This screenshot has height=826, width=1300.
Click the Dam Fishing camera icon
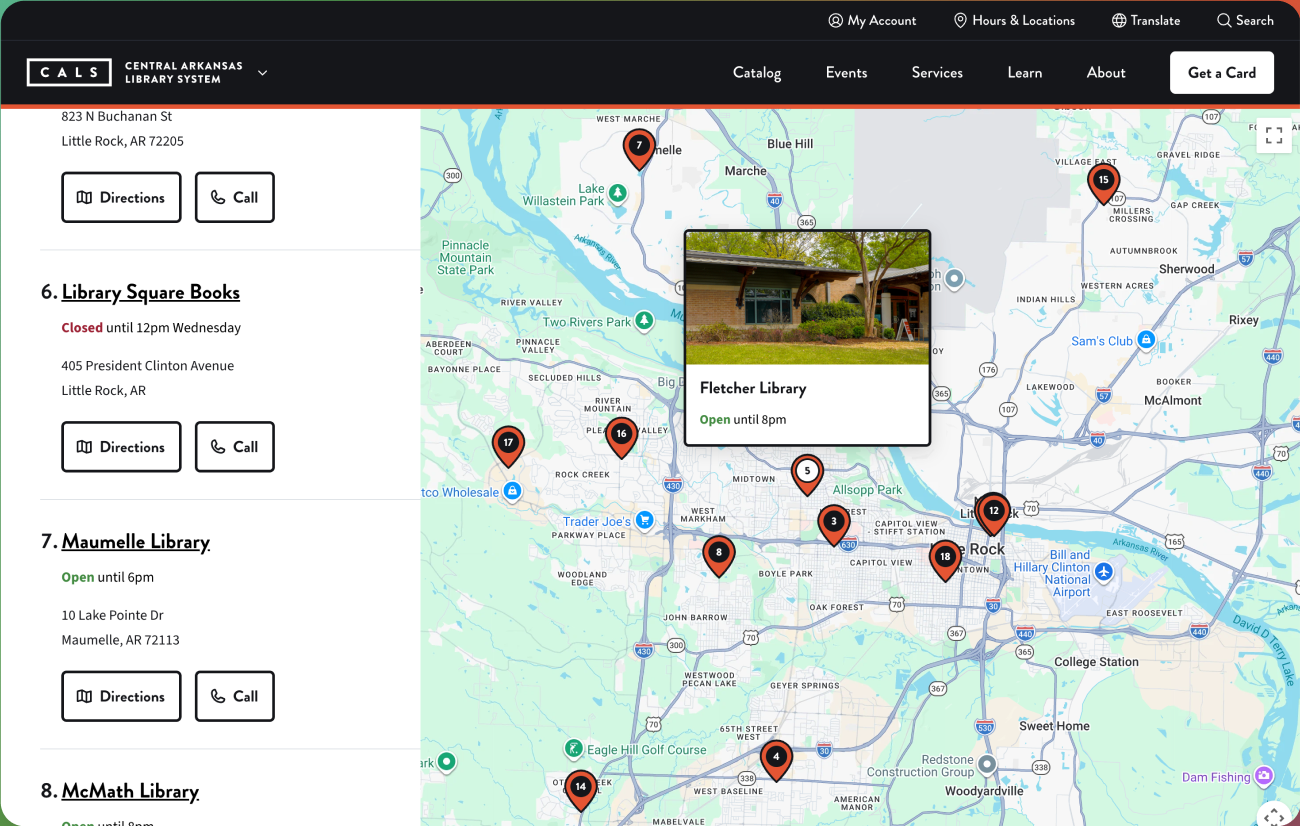tap(1265, 776)
